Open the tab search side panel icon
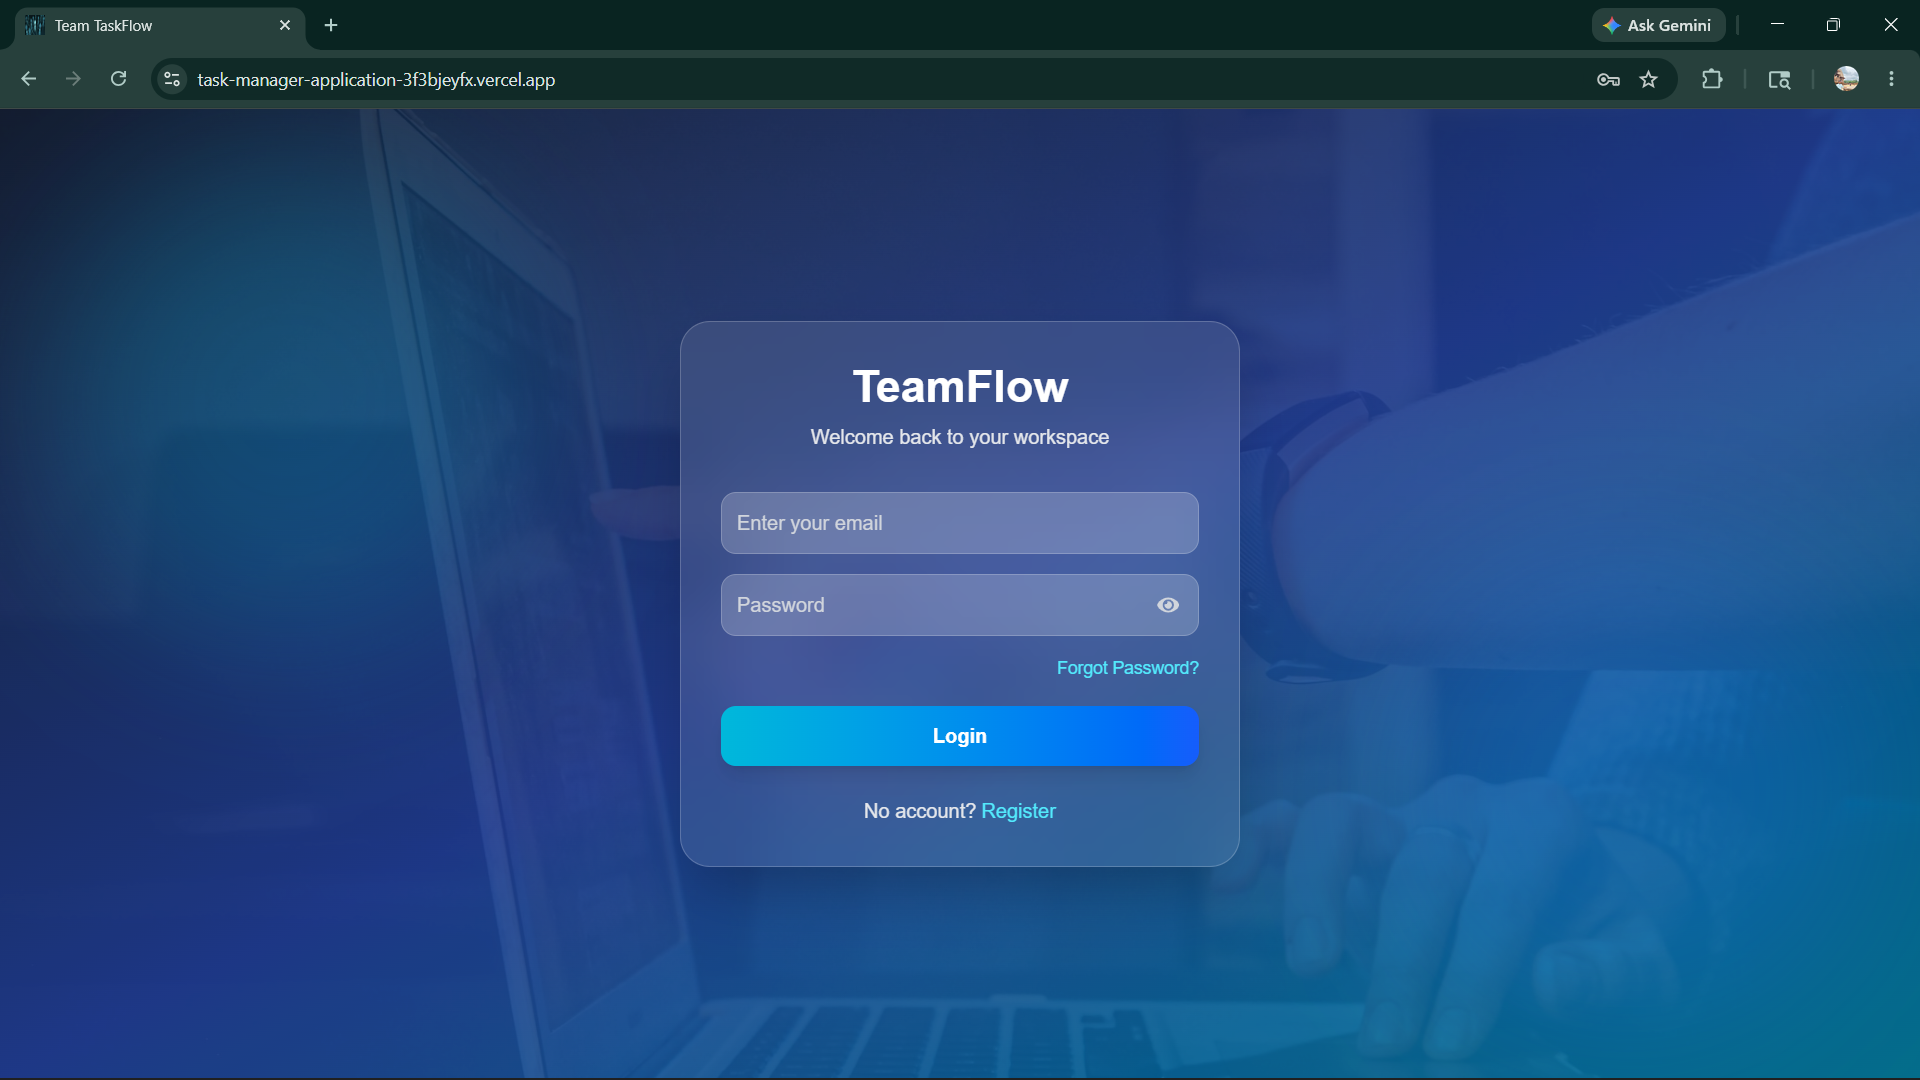 point(1779,79)
